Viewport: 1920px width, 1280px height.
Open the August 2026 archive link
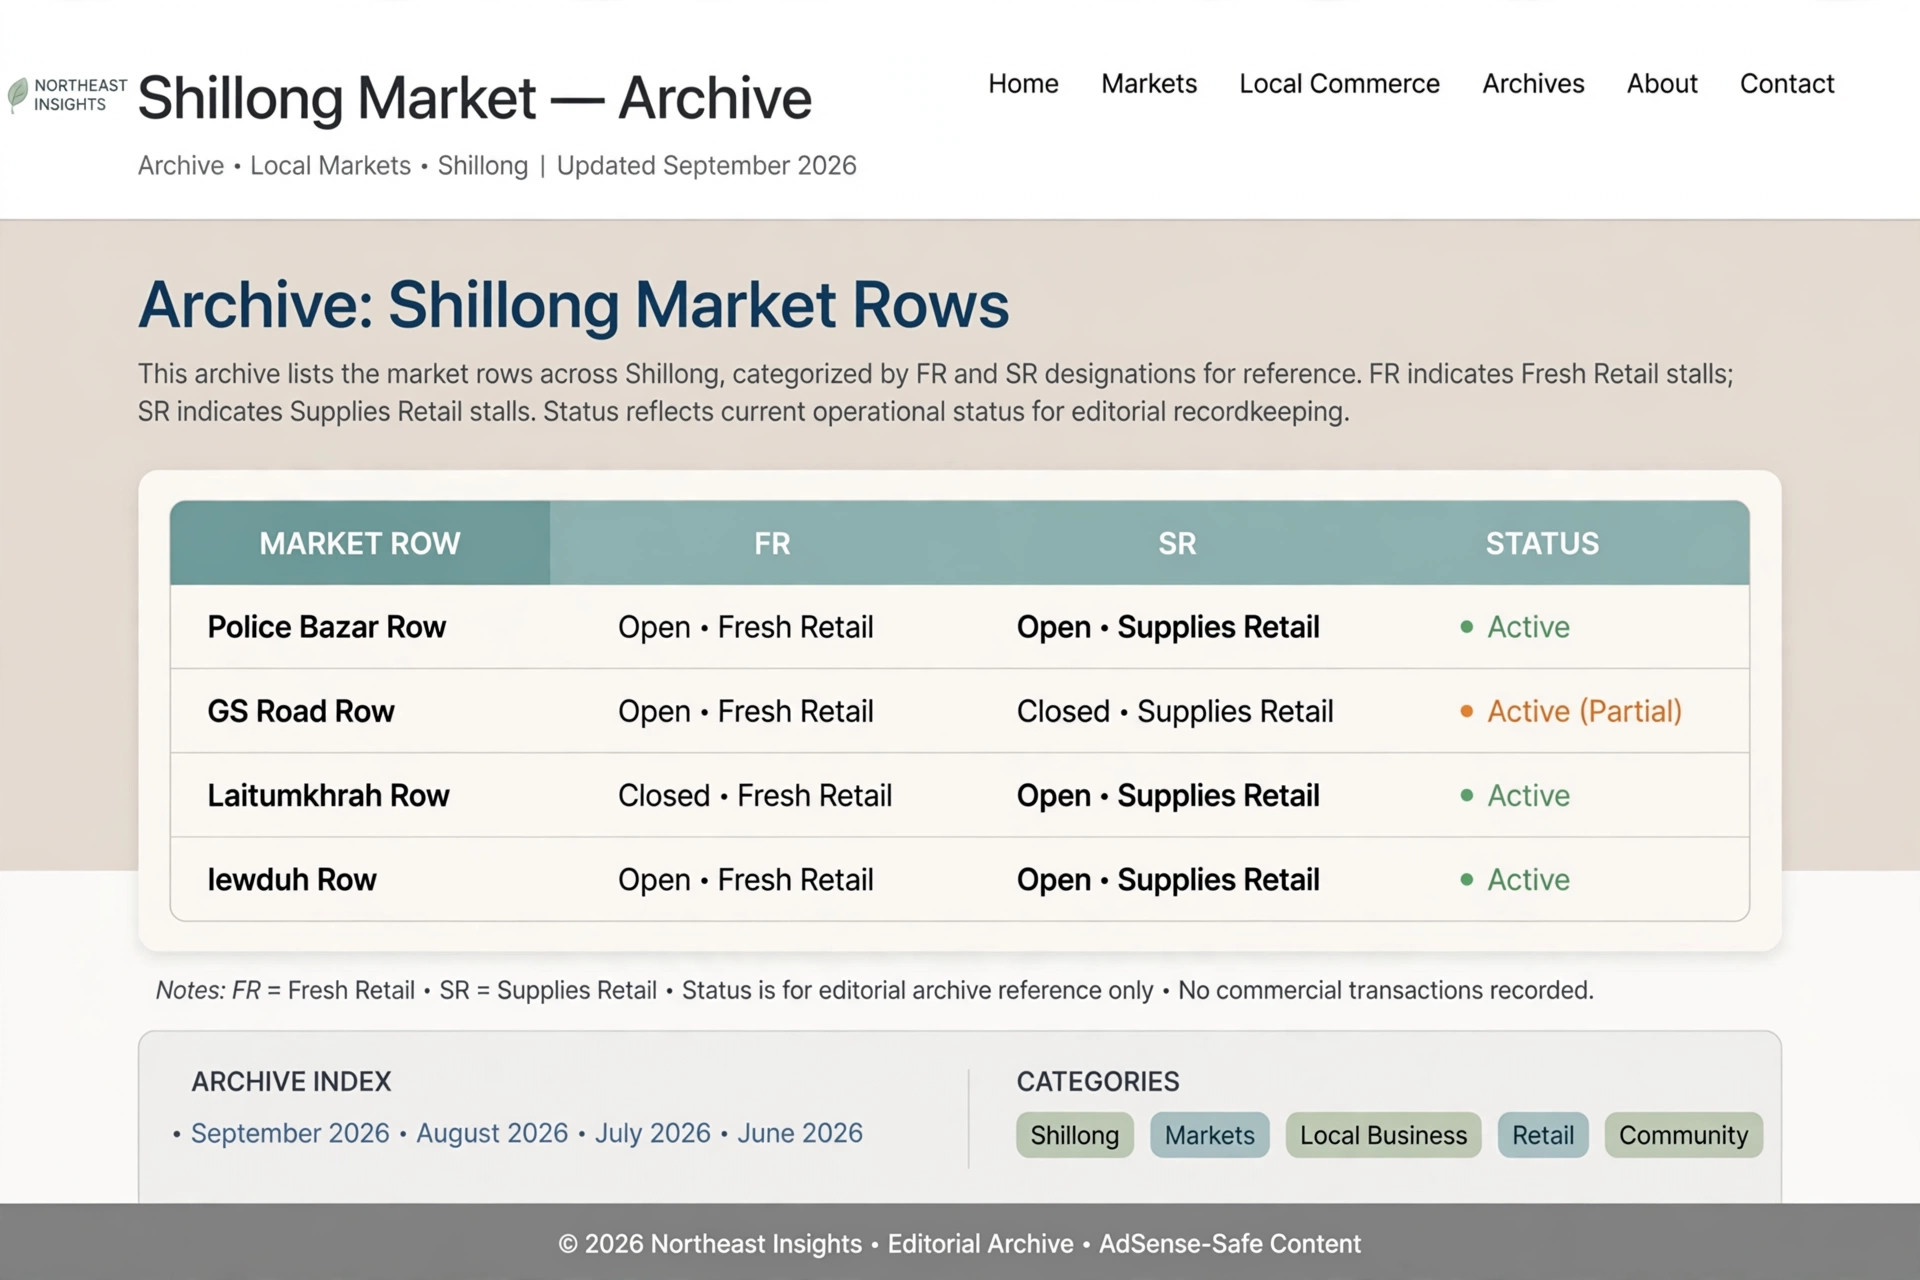click(492, 1133)
